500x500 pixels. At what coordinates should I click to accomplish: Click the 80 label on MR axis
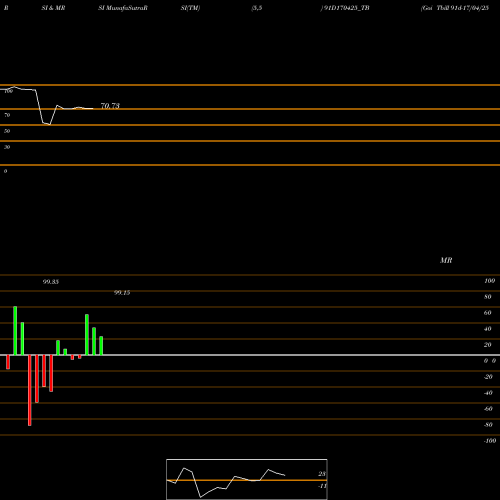point(488,297)
